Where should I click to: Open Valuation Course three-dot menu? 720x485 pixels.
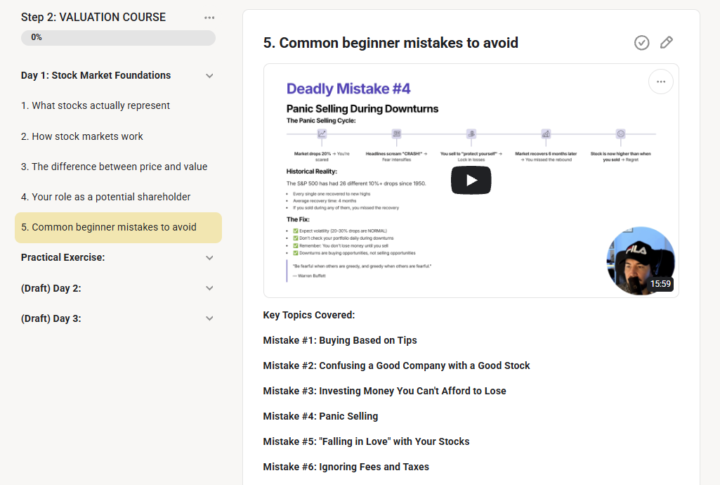click(209, 18)
